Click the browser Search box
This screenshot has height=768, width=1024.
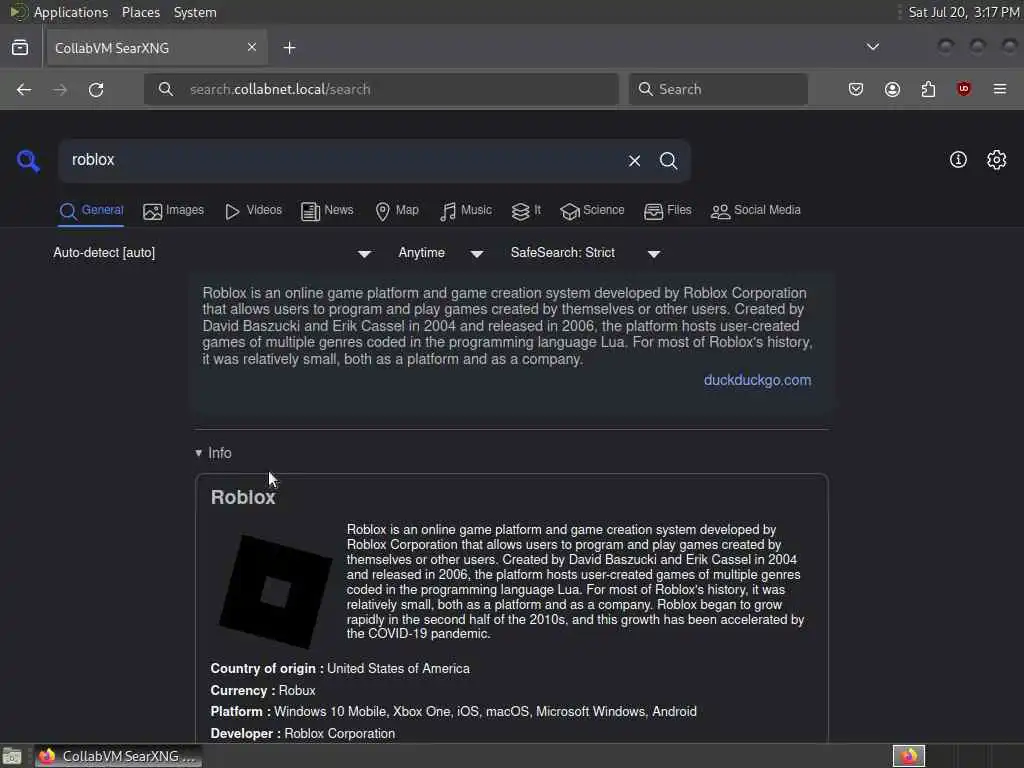pyautogui.click(x=718, y=89)
